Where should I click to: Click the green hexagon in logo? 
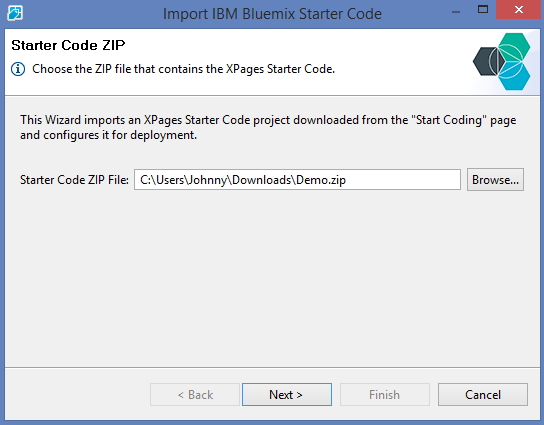point(515,47)
